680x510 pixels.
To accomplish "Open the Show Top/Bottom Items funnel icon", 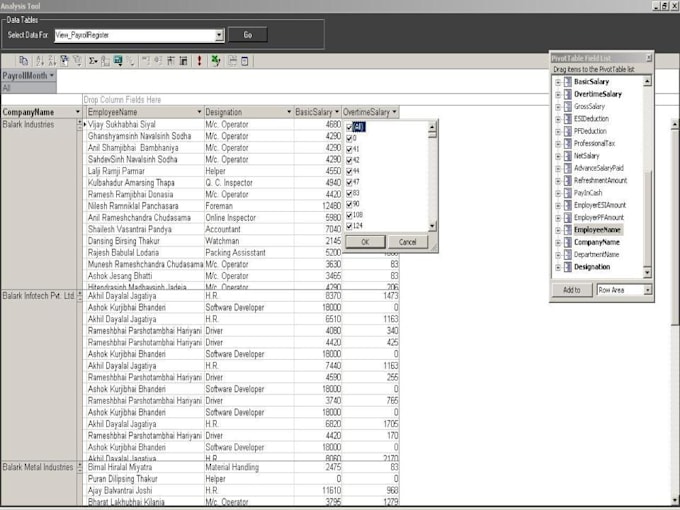I will (x=77, y=61).
